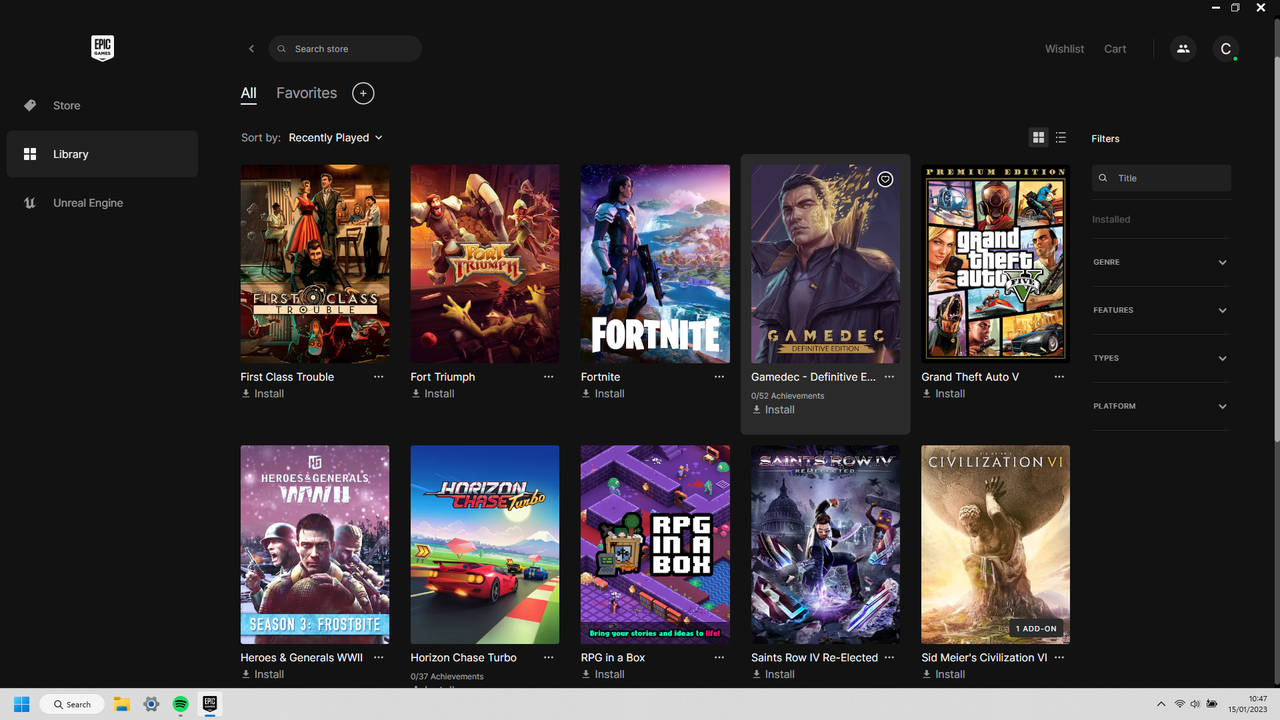The image size is (1280, 720).
Task: Open the Sort by Recently Played dropdown
Action: (x=336, y=138)
